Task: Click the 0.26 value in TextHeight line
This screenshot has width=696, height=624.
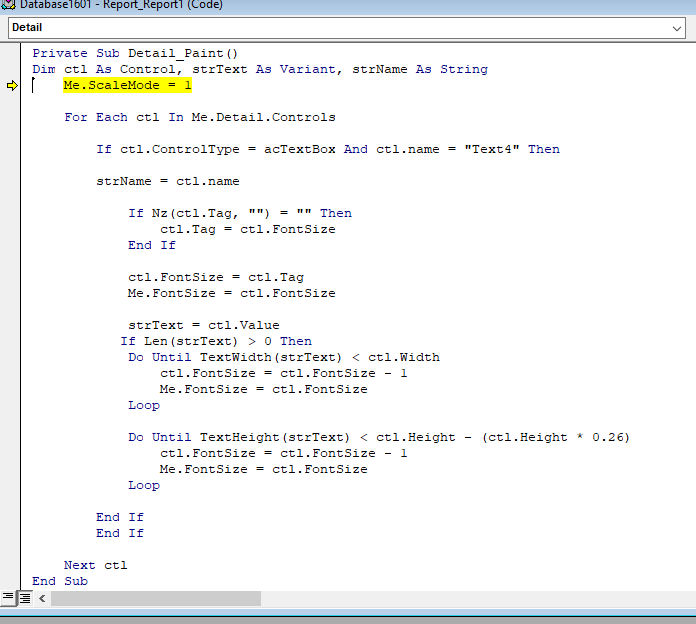Action: [x=607, y=437]
